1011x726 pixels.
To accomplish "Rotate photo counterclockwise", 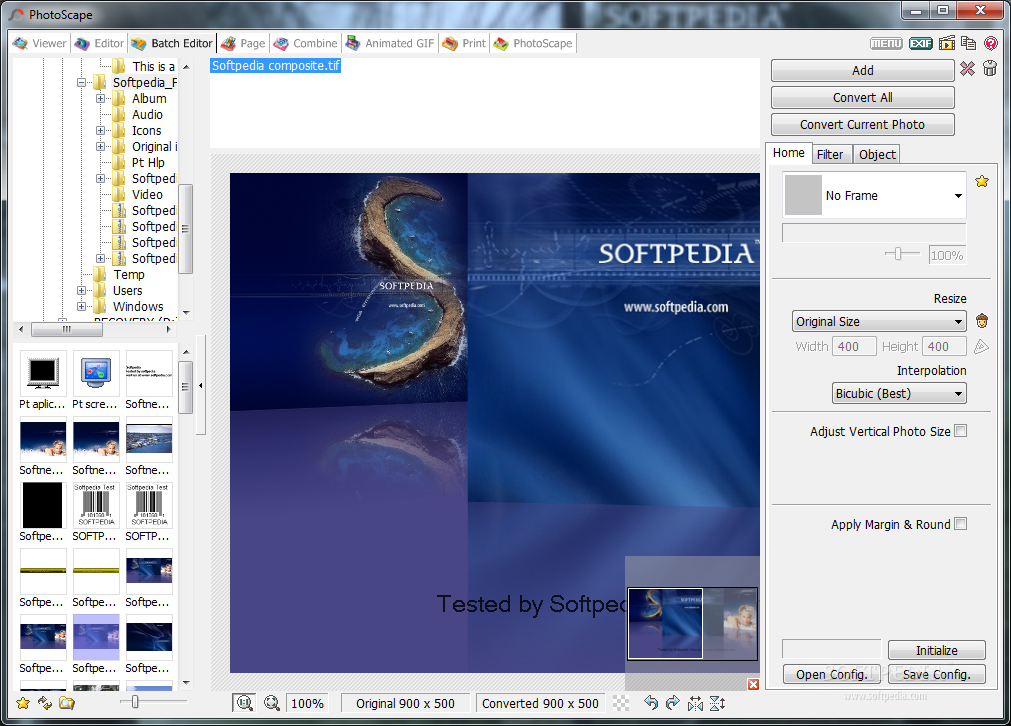I will (x=651, y=703).
